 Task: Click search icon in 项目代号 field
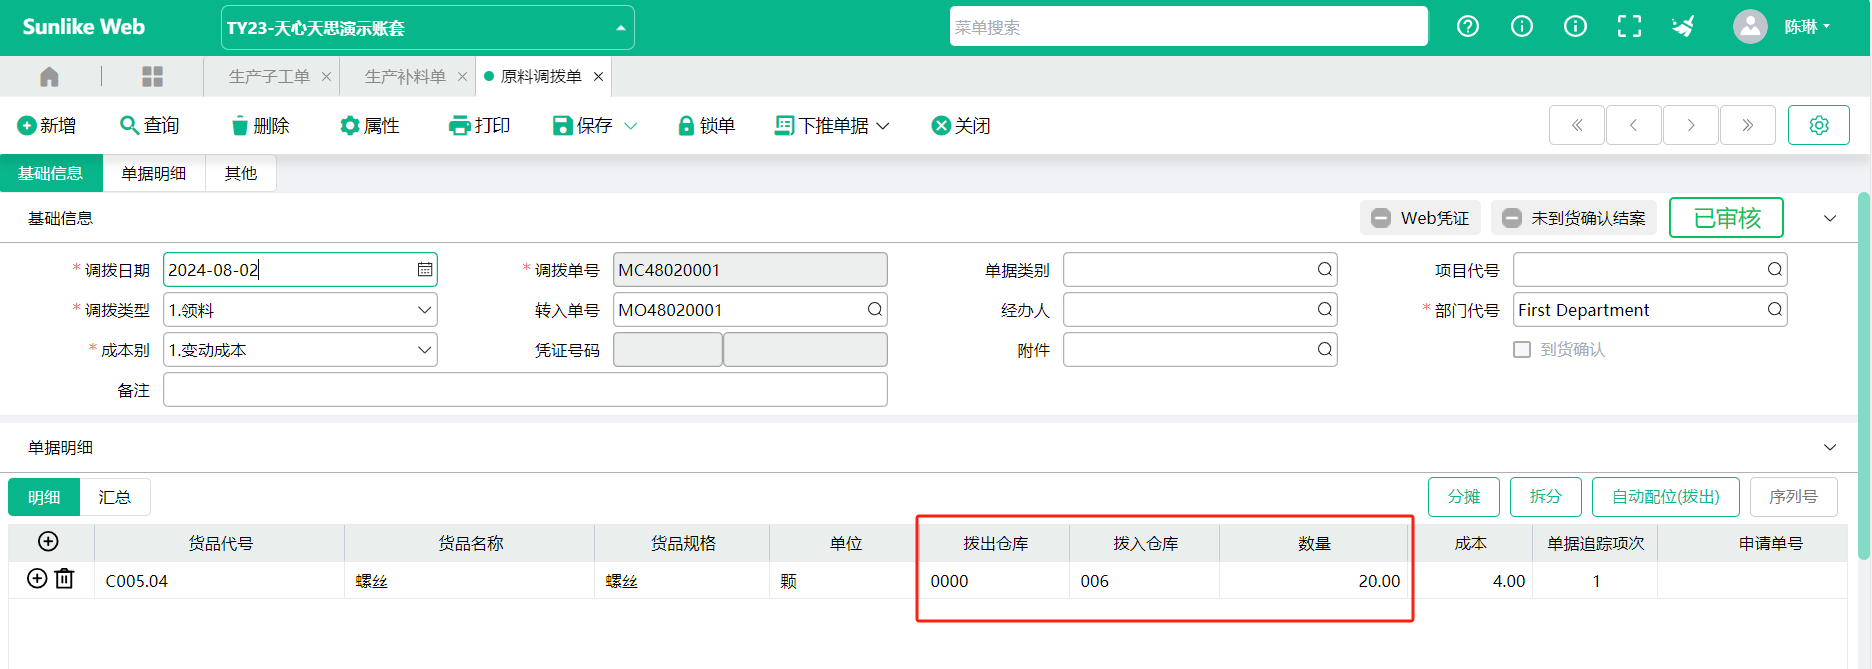pyautogui.click(x=1775, y=270)
